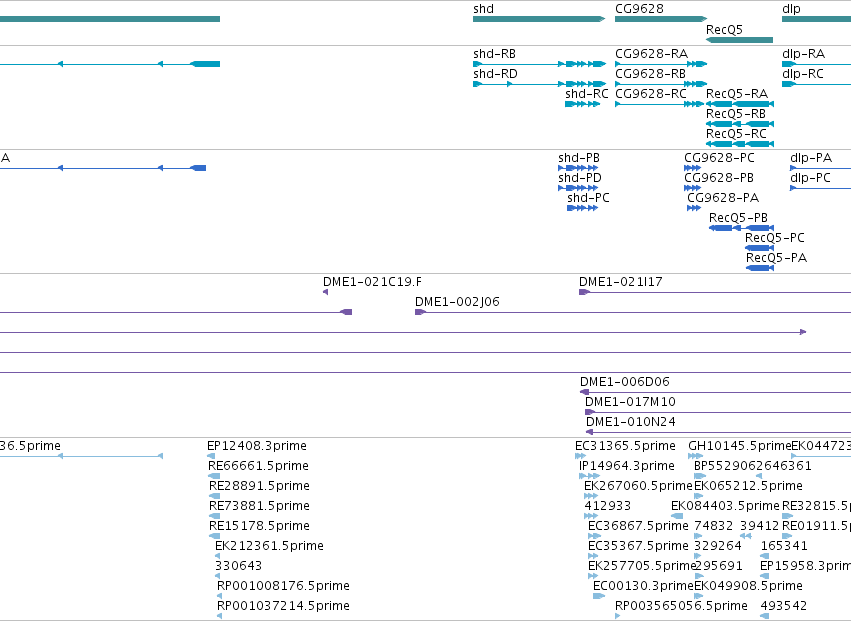Click the RecQ5-RC transcript glyph
Screen dimensions: 851x621
pos(740,144)
